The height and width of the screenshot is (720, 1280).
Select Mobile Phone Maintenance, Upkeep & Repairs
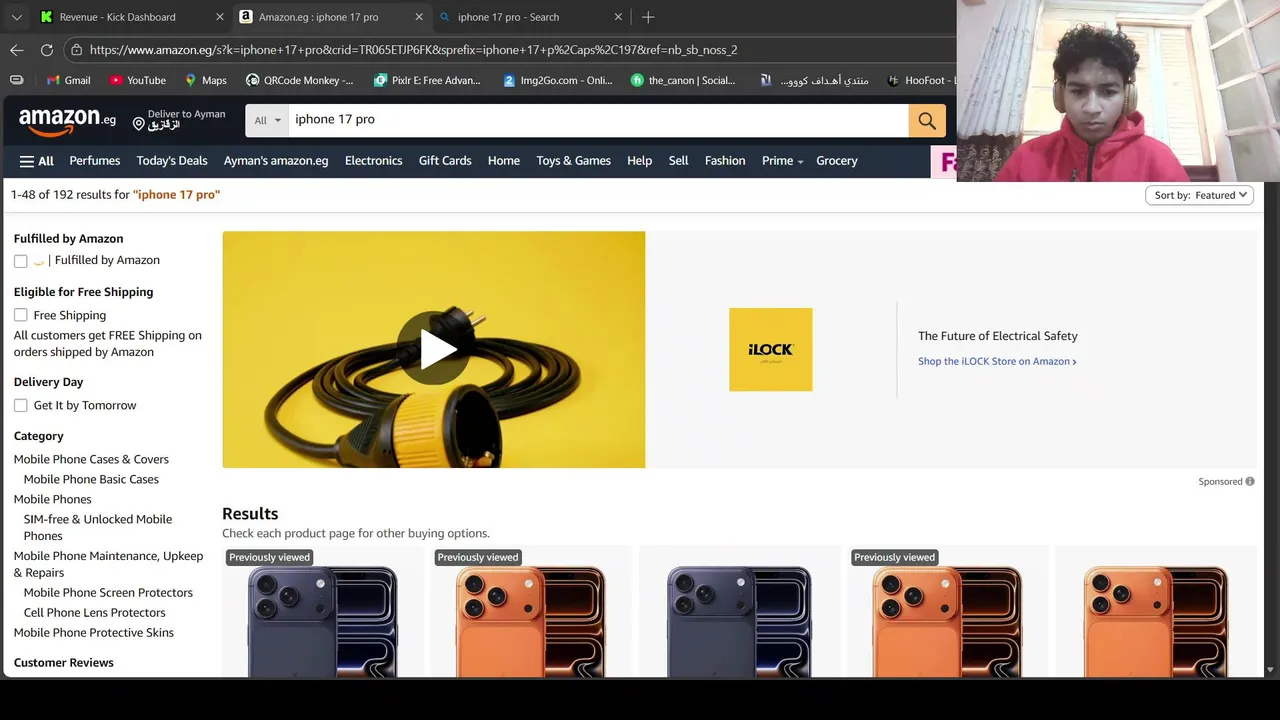coord(108,565)
